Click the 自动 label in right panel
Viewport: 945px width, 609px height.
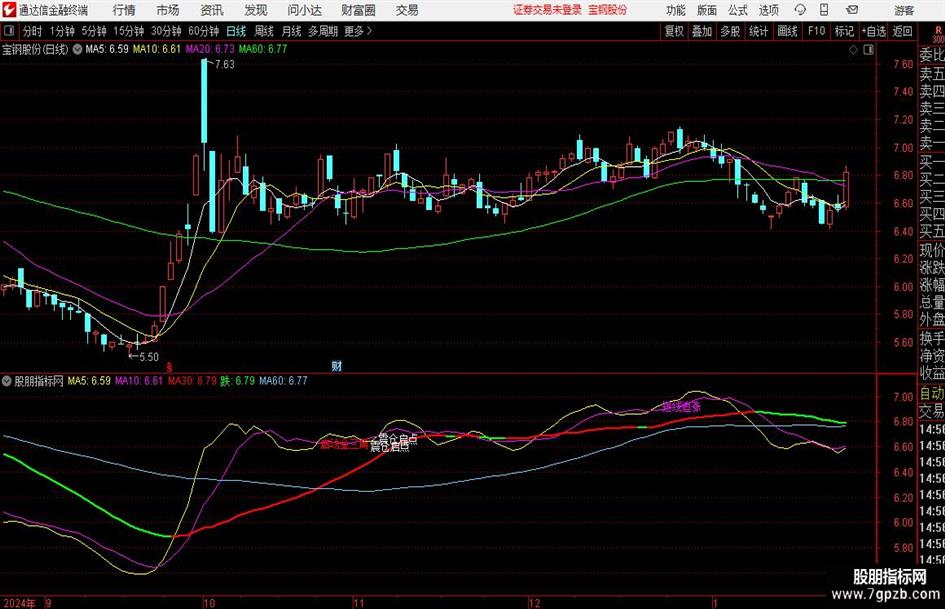click(932, 394)
